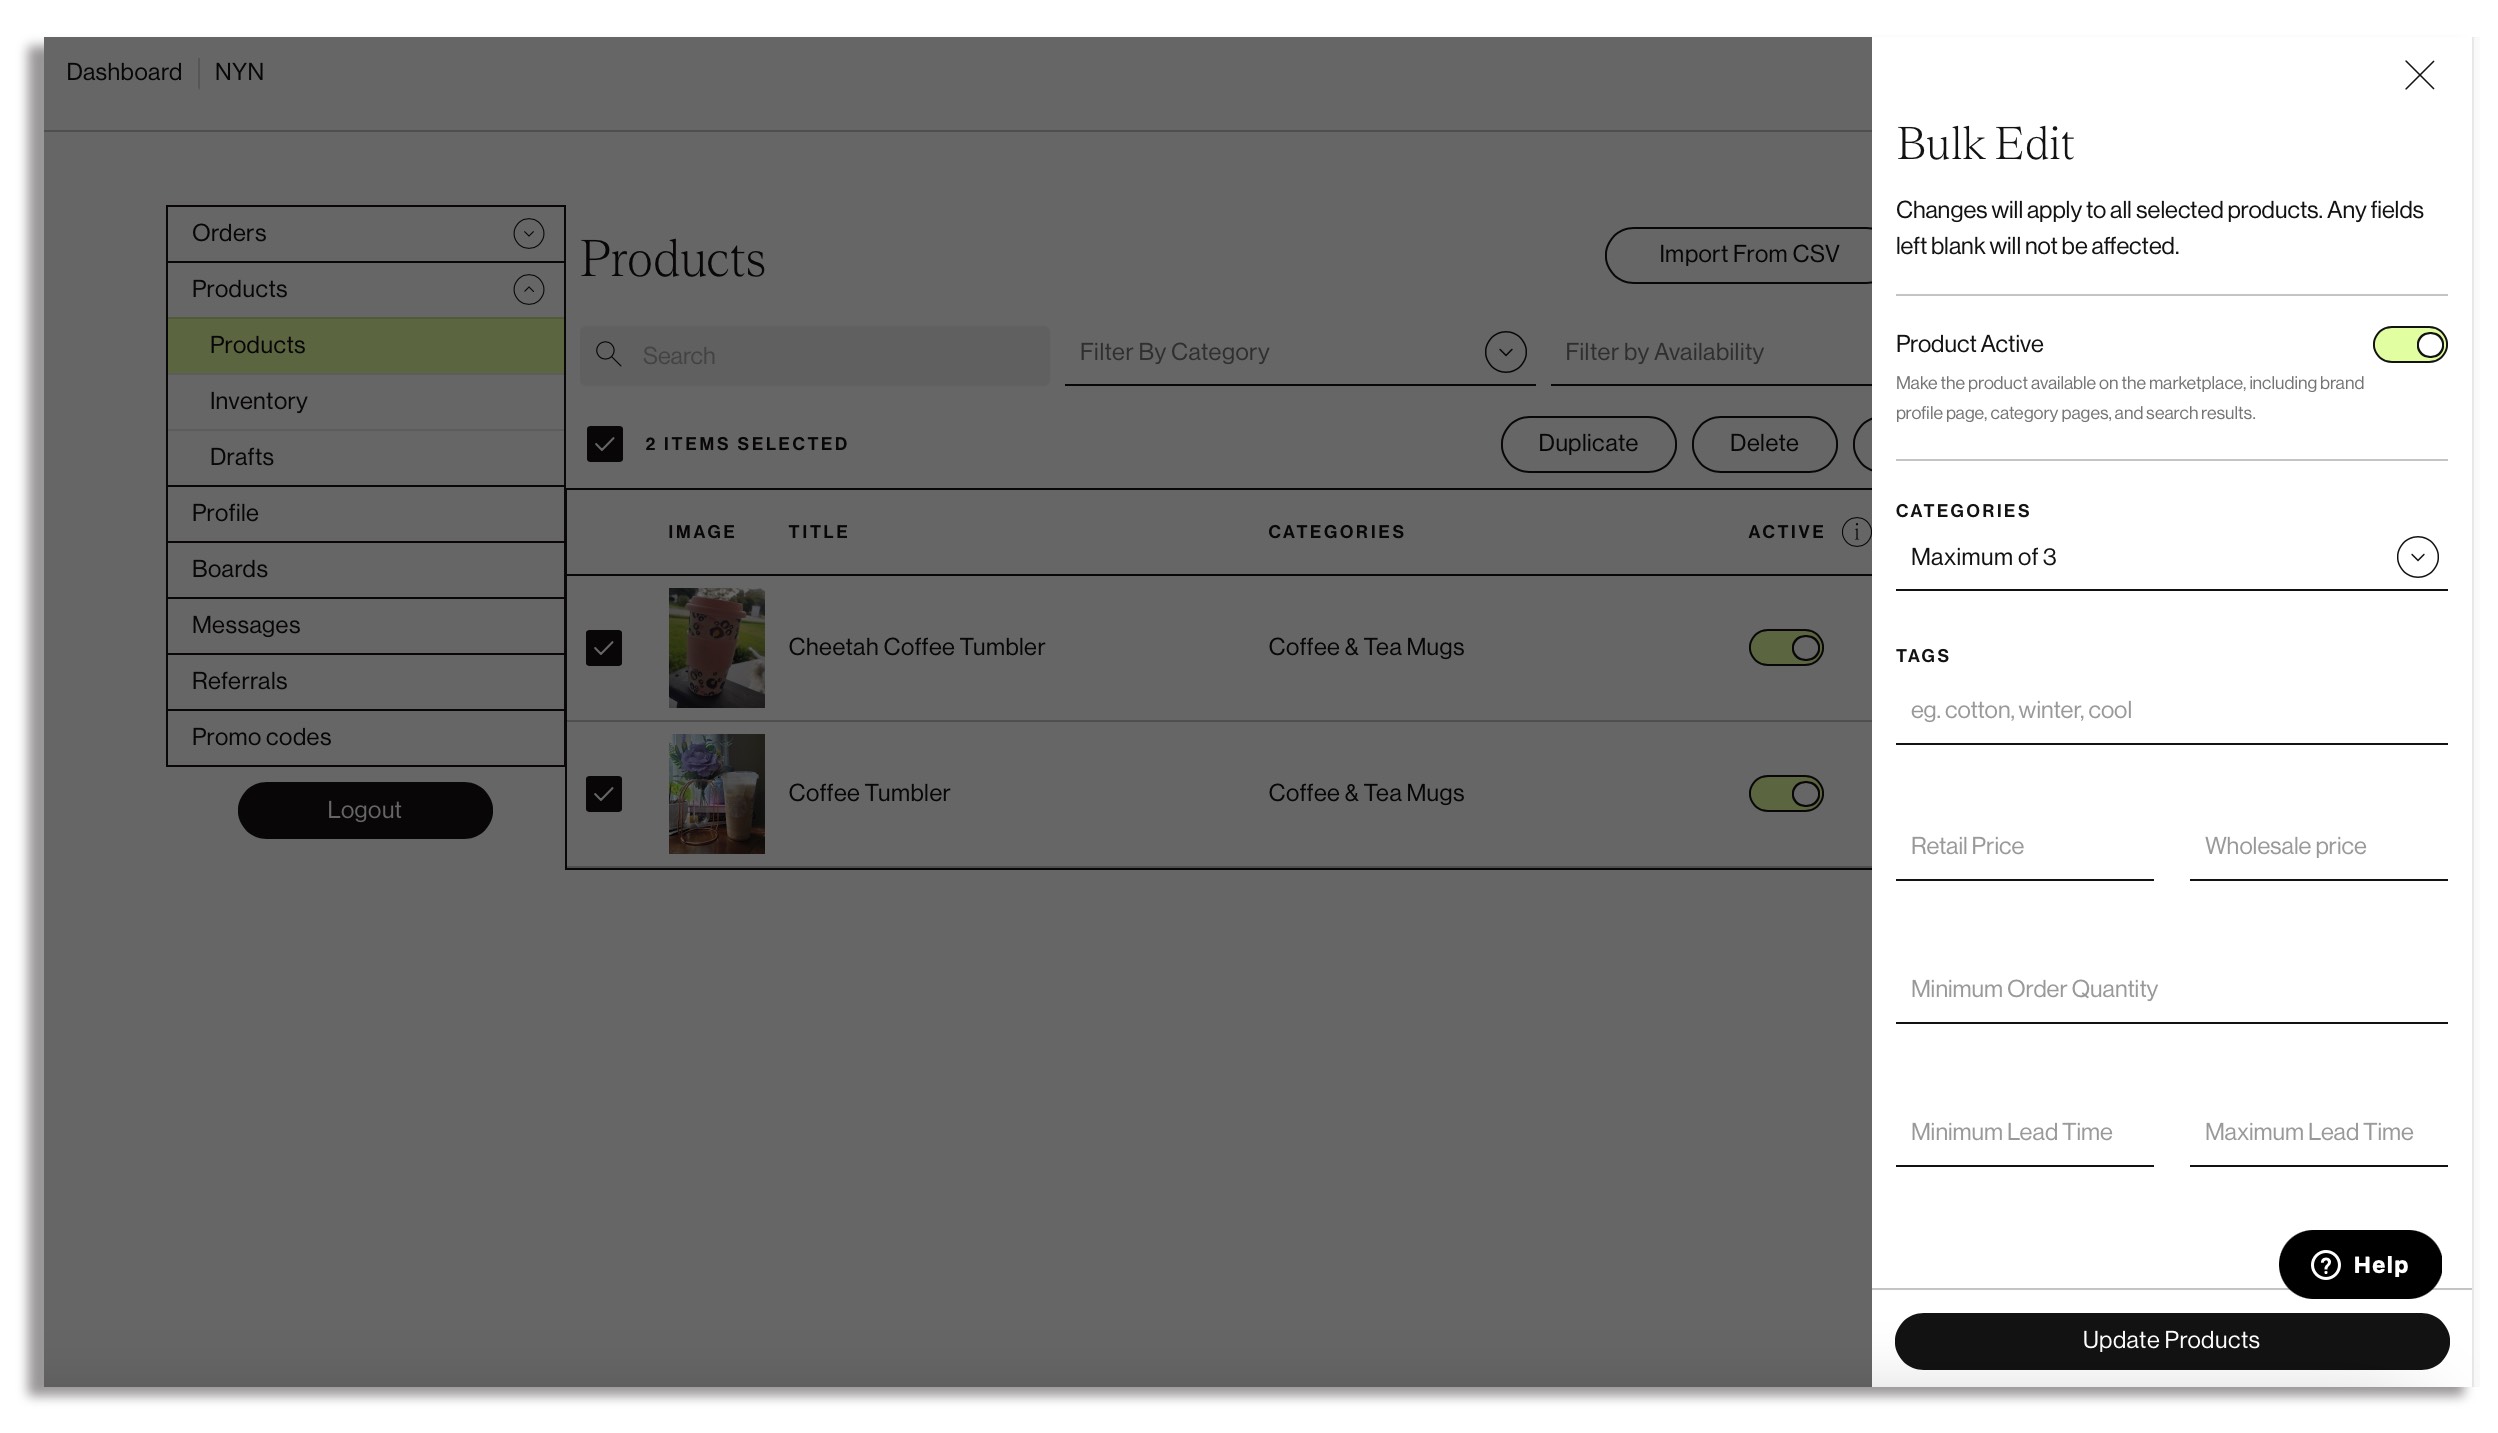Toggle the Product Active switch
Screen dimensions: 2498x1433
point(2409,345)
